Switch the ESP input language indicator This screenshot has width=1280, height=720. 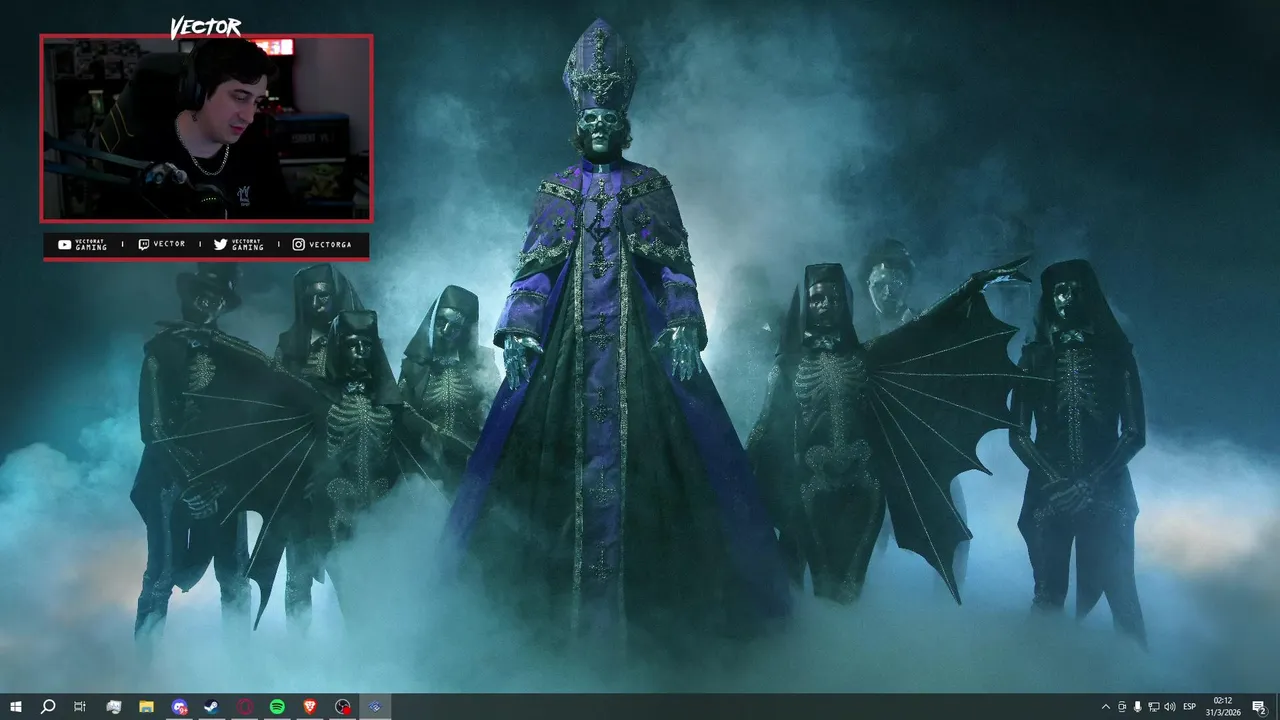(1190, 707)
